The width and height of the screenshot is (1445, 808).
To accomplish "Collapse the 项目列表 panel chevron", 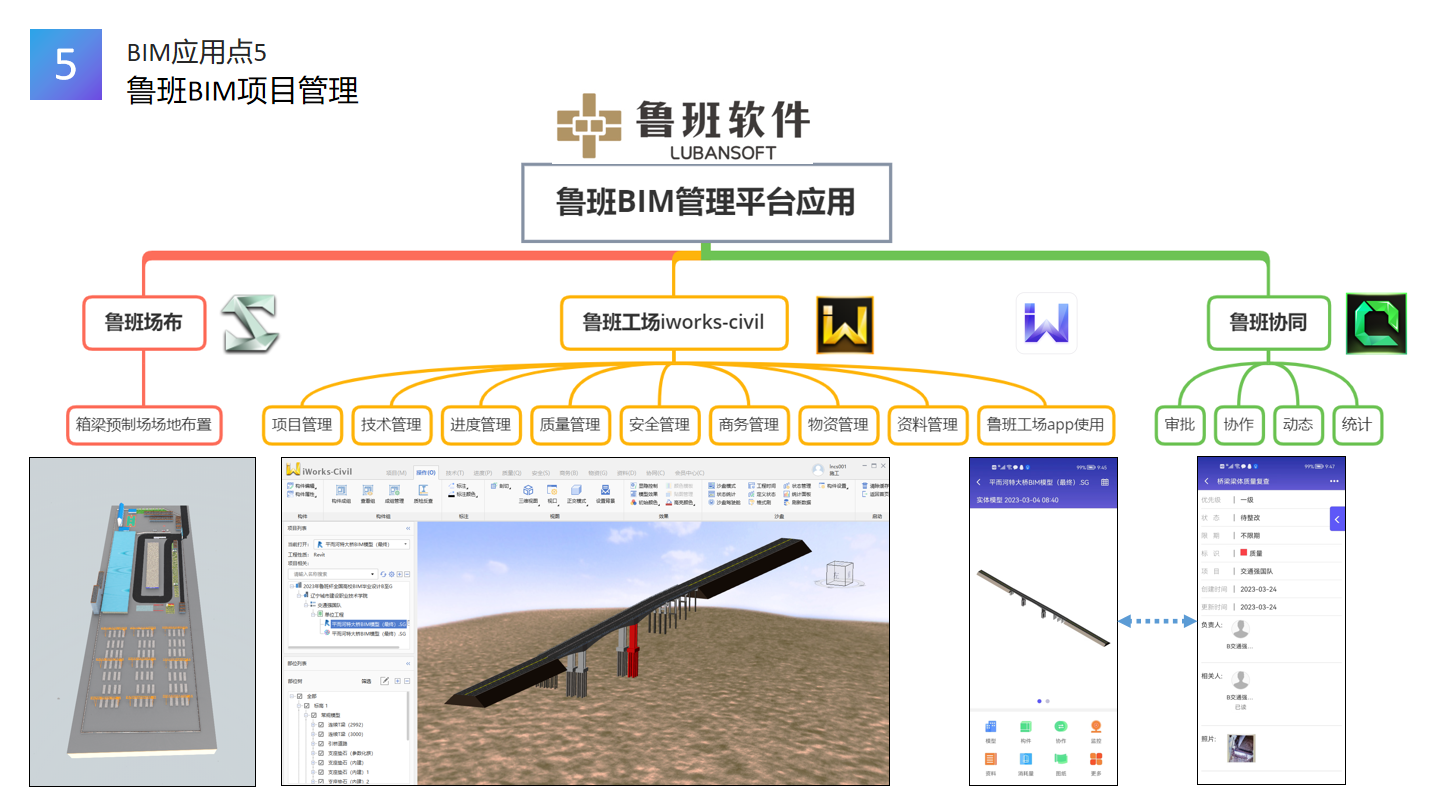I will pyautogui.click(x=408, y=528).
